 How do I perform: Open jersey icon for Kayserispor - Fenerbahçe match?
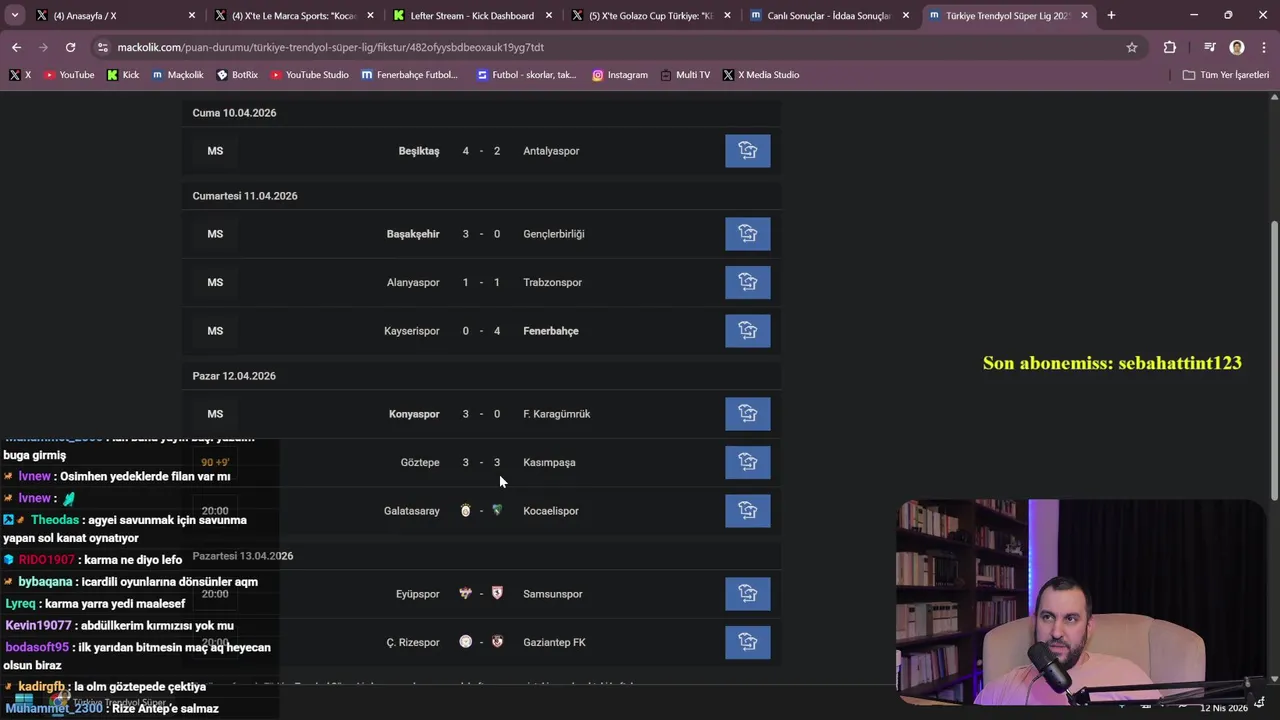(748, 331)
